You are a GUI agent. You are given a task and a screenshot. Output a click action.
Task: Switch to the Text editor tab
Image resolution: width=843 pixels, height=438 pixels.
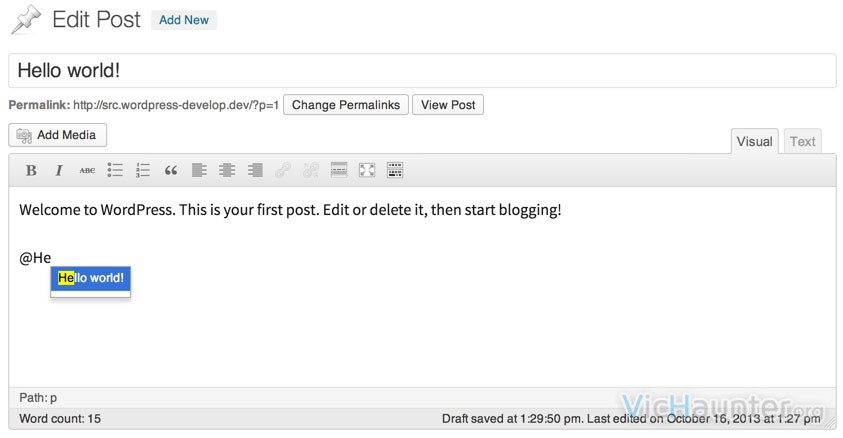pos(802,141)
